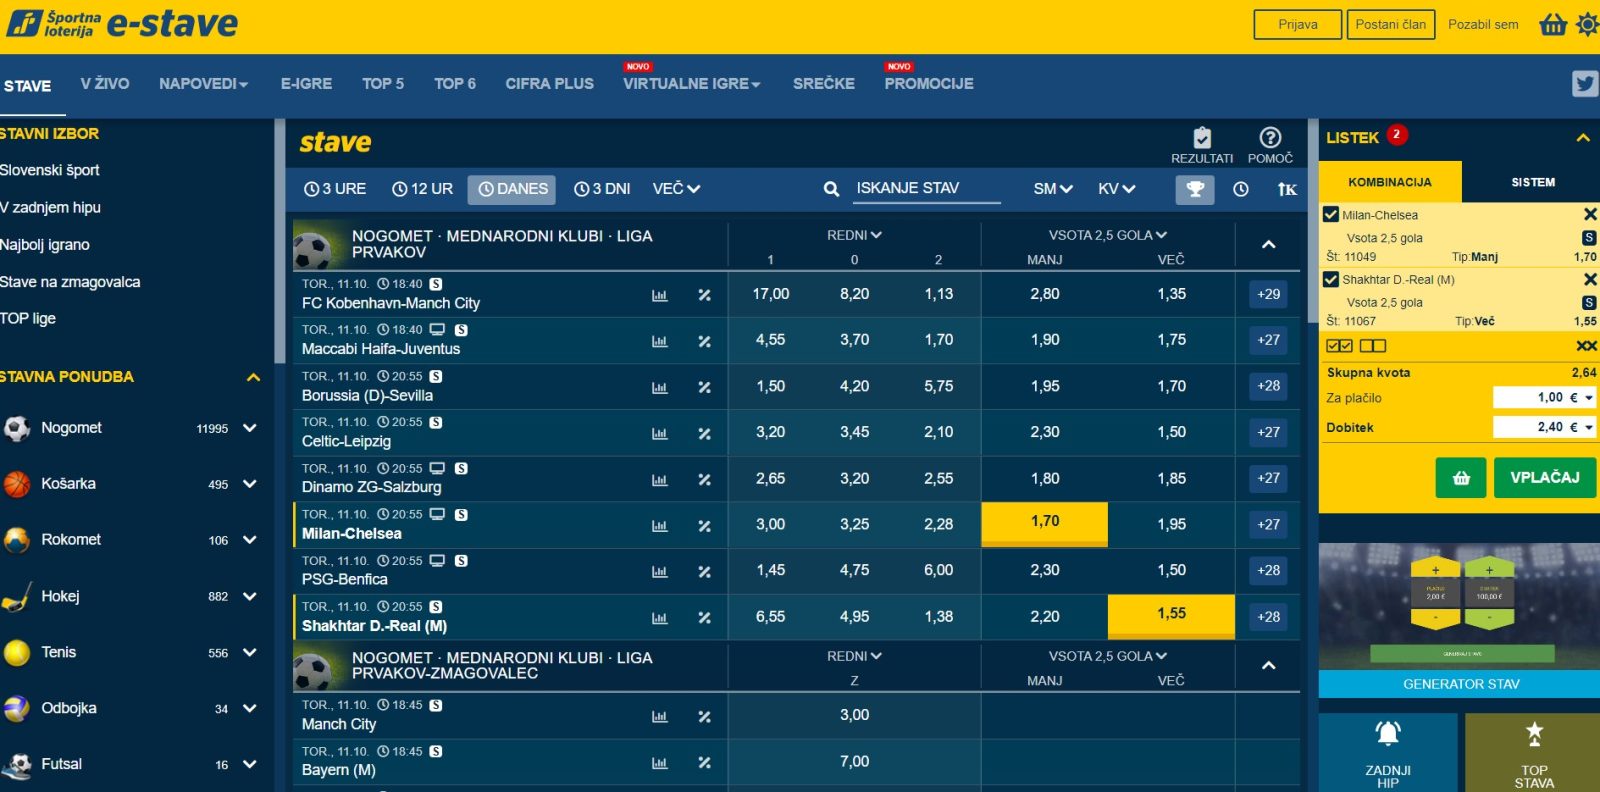Open settings gear icon in header

tap(1588, 24)
